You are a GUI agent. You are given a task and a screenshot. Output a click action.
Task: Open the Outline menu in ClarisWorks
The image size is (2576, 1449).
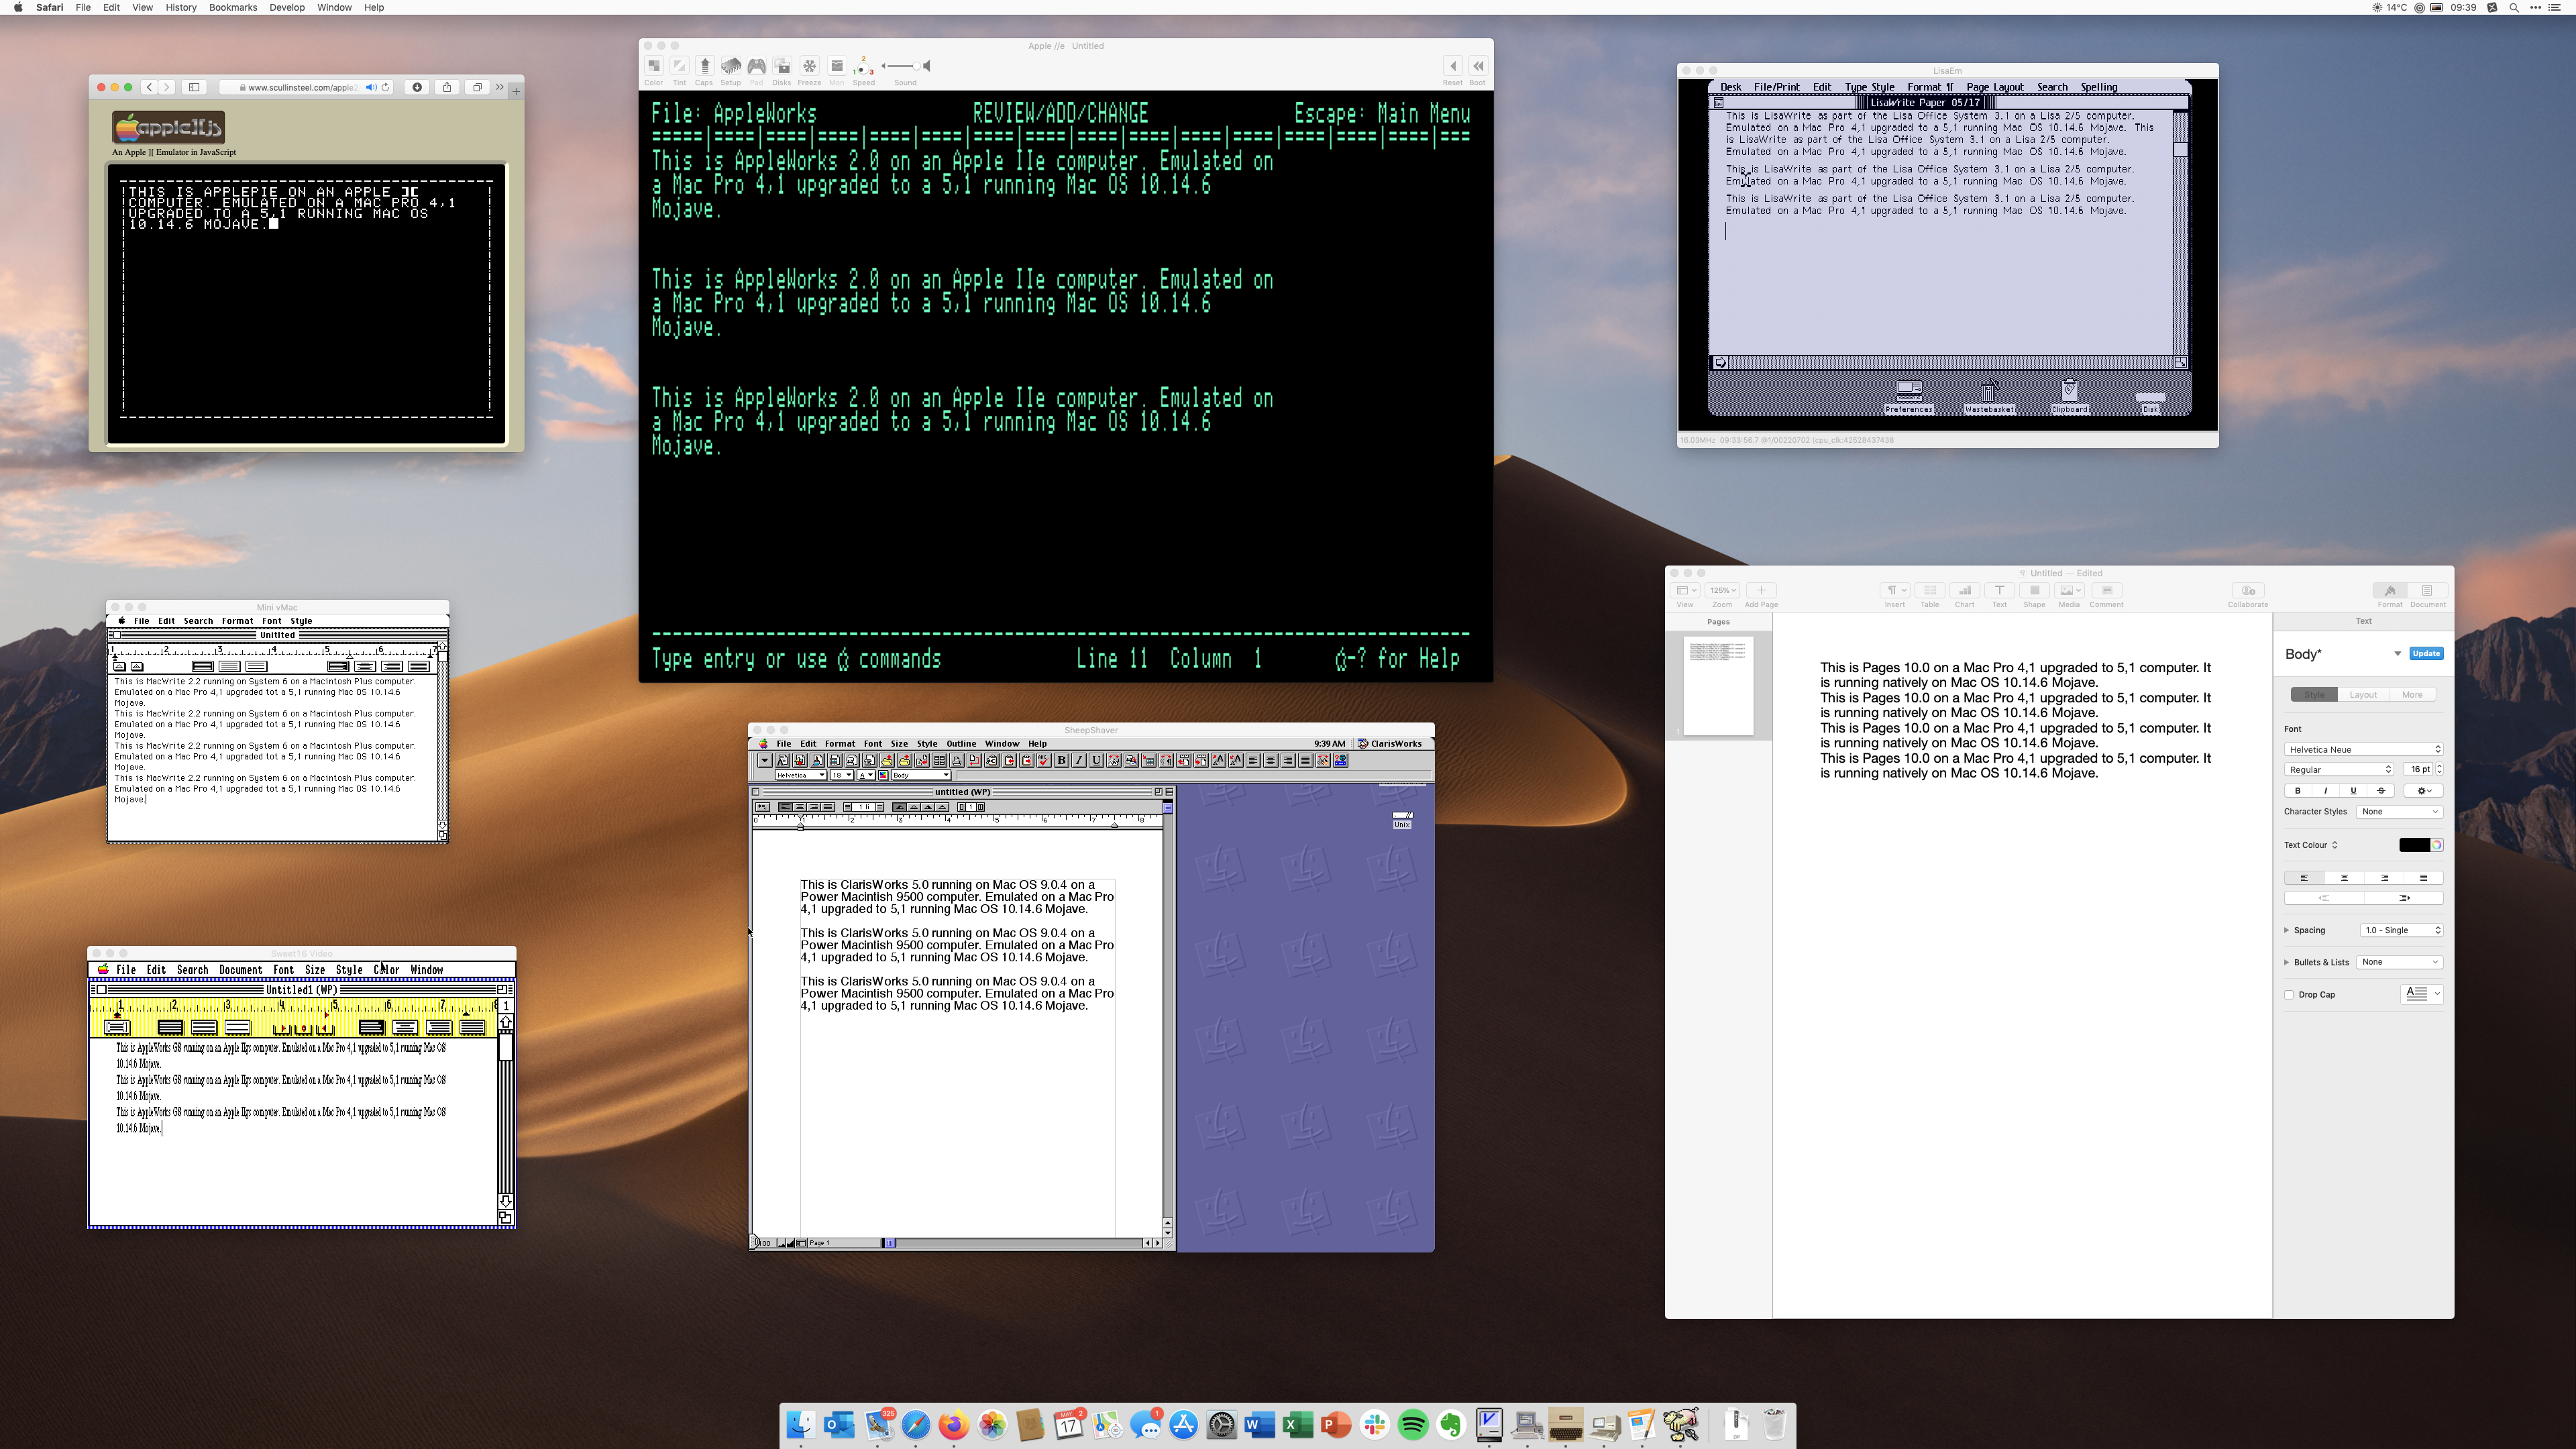click(961, 744)
